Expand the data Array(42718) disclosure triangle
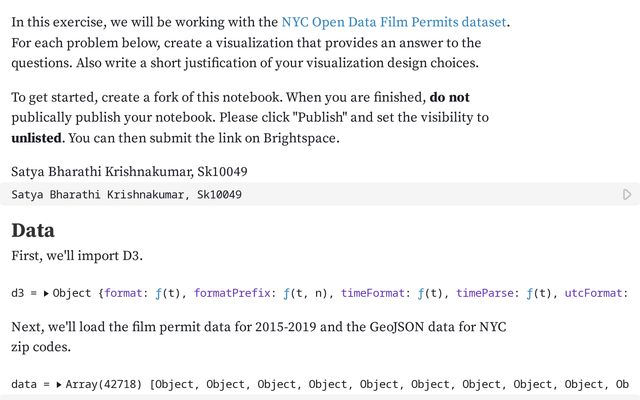The height and width of the screenshot is (400, 640). [x=59, y=384]
